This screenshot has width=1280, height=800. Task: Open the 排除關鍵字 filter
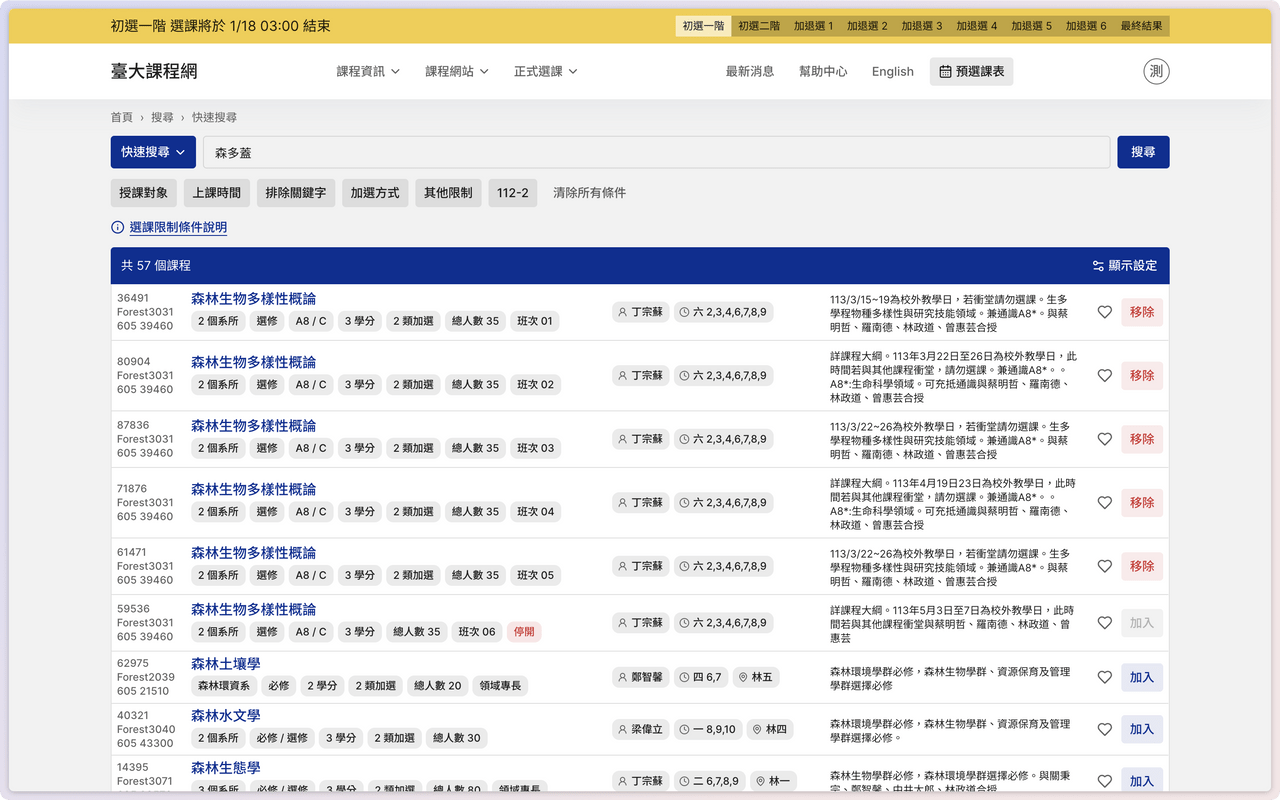(x=296, y=193)
